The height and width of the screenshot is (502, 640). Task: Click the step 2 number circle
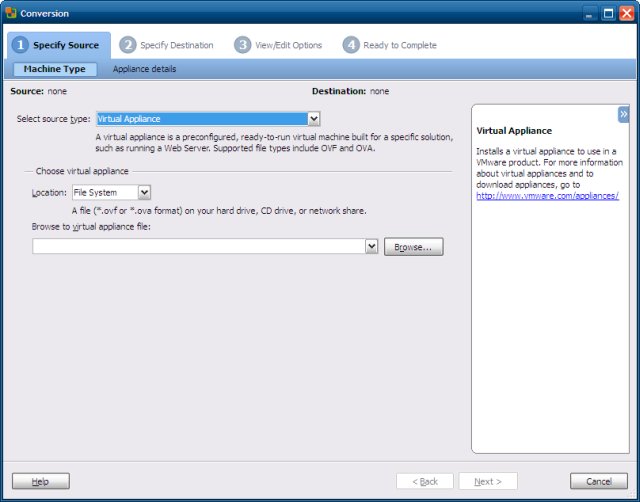point(127,45)
